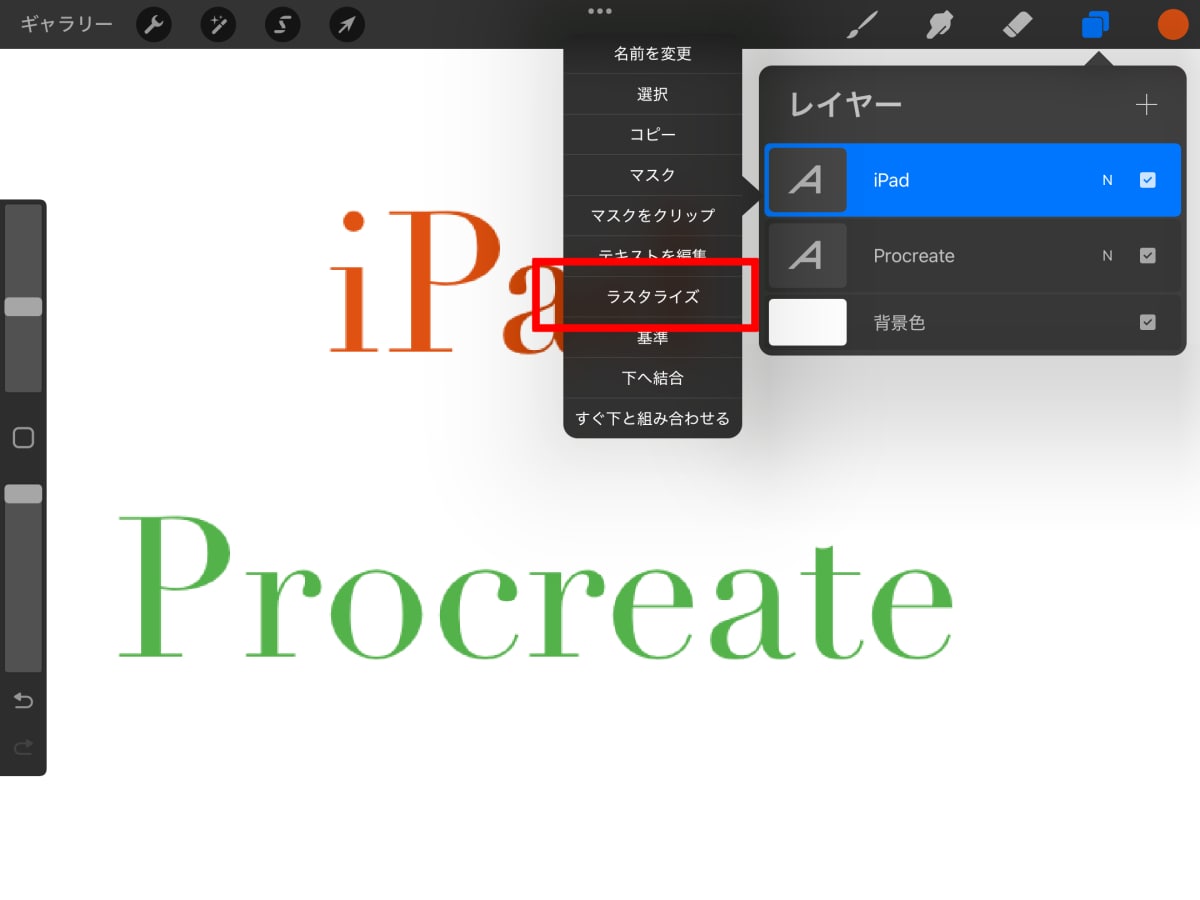
Task: Toggle 背景色 layer visibility checkbox
Action: point(1148,322)
